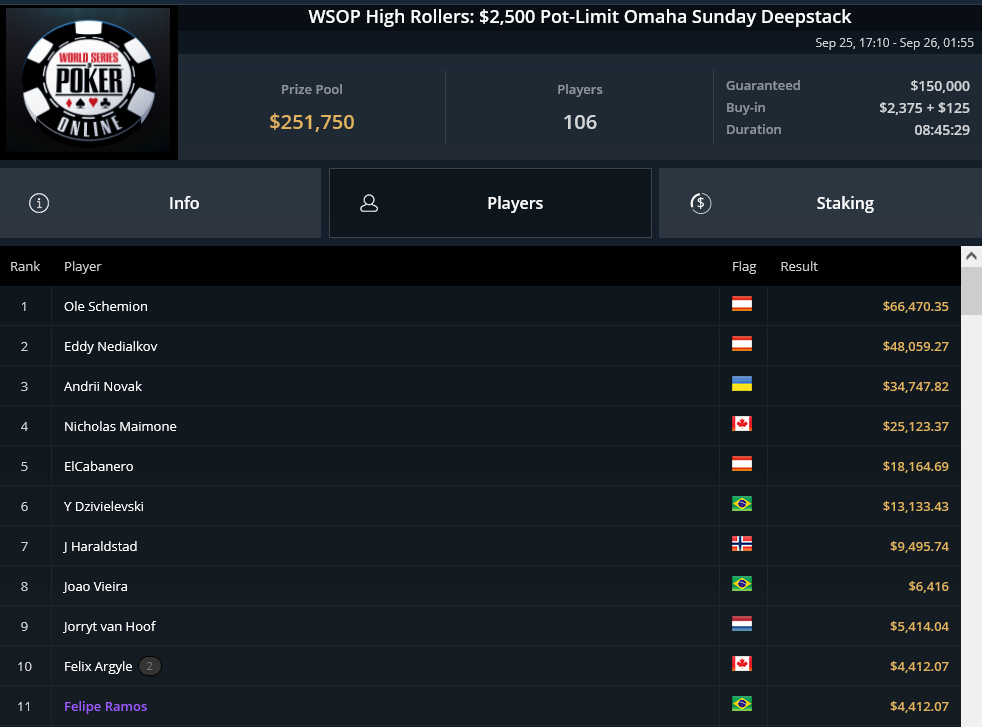Click the person icon on Players tab
Viewport: 982px width, 727px height.
(x=369, y=203)
